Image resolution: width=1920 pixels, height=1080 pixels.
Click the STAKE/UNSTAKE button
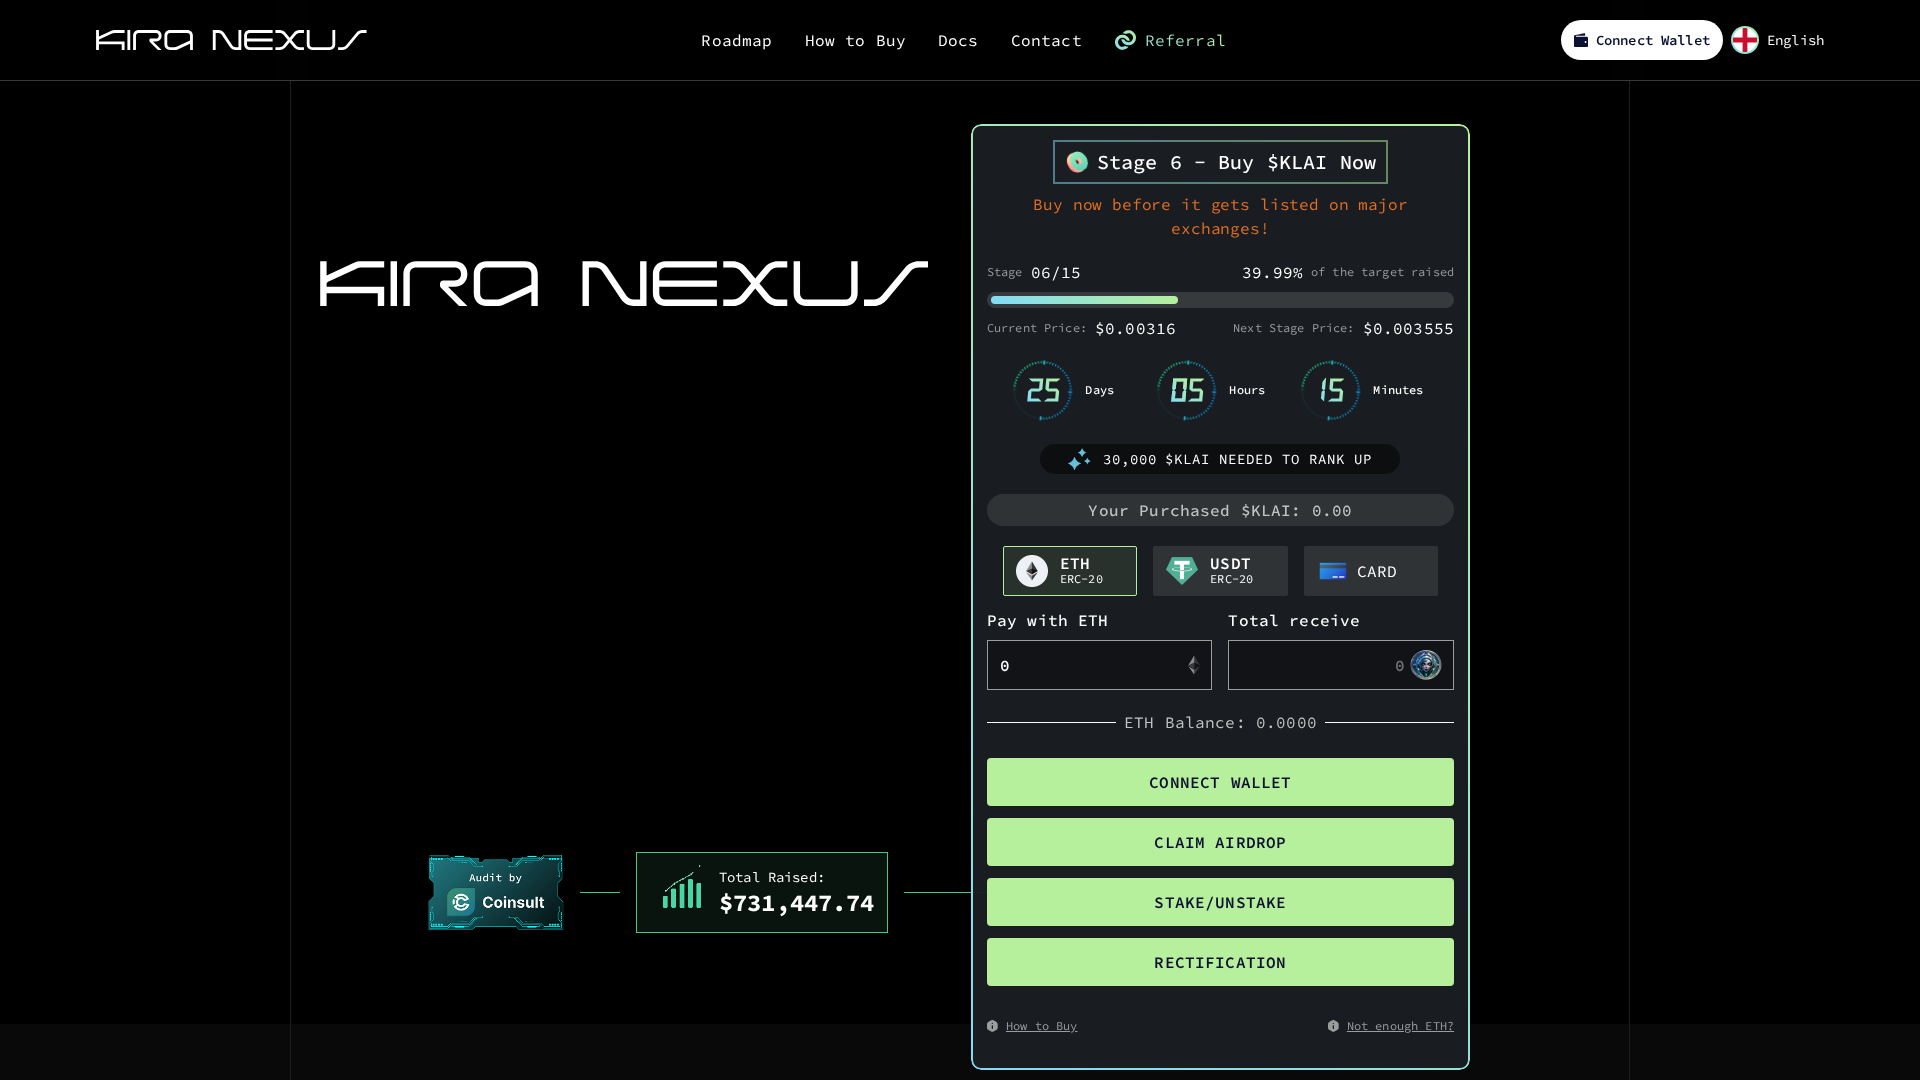[1220, 902]
